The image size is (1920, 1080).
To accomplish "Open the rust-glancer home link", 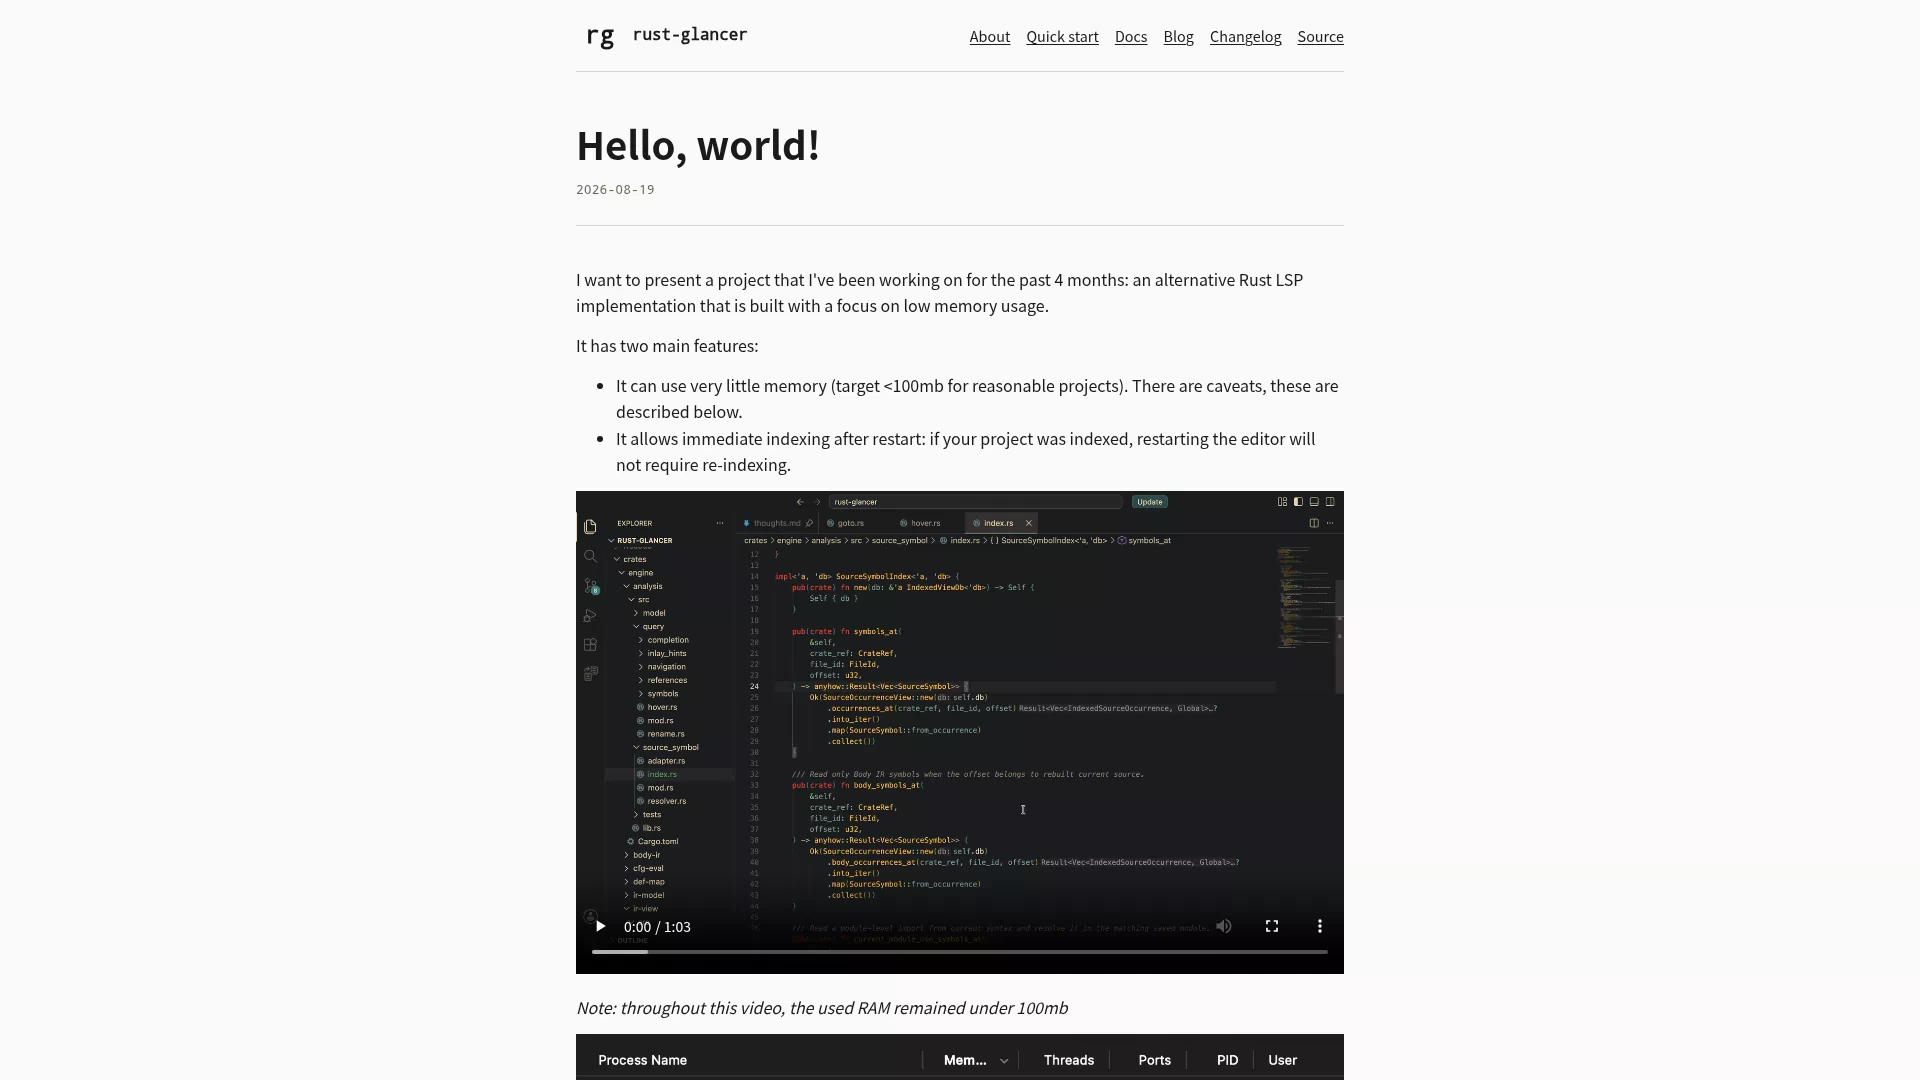I will click(x=690, y=35).
